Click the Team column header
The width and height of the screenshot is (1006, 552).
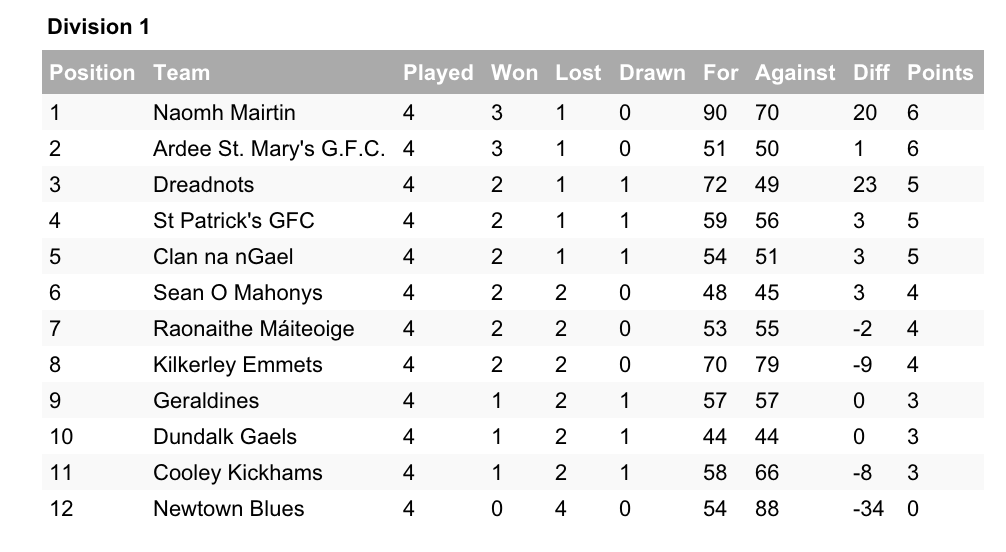tap(182, 73)
